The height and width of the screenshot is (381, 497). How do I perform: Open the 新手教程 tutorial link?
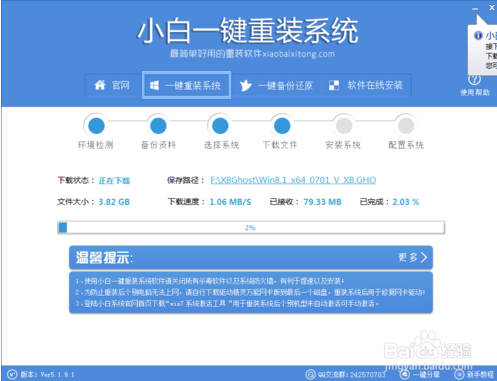coord(473,375)
